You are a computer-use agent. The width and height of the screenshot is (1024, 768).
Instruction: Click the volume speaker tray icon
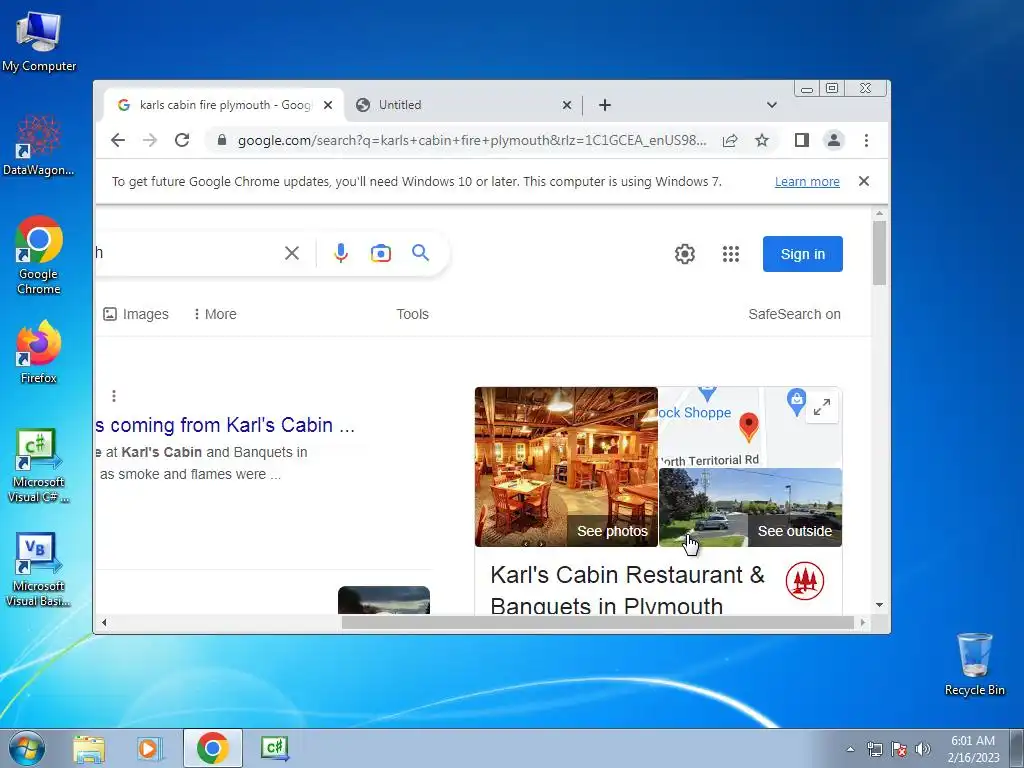[922, 749]
